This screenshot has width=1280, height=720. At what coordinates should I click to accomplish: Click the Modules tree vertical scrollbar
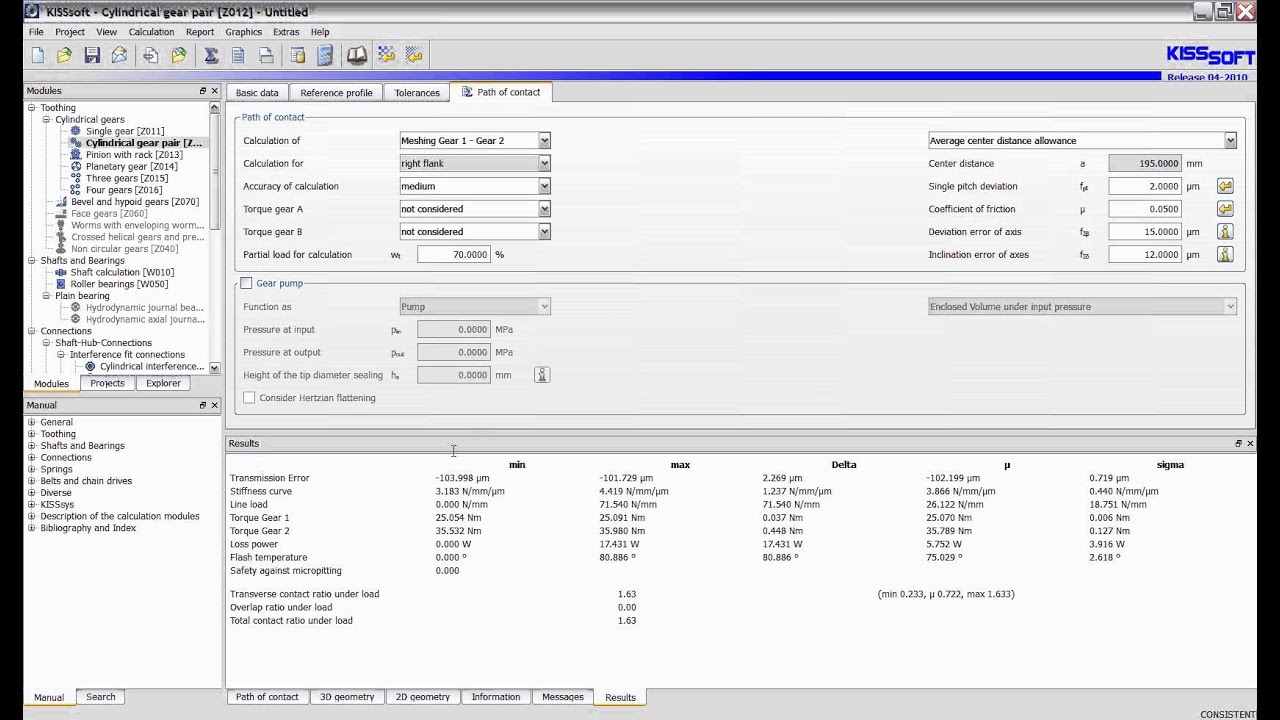coord(214,237)
